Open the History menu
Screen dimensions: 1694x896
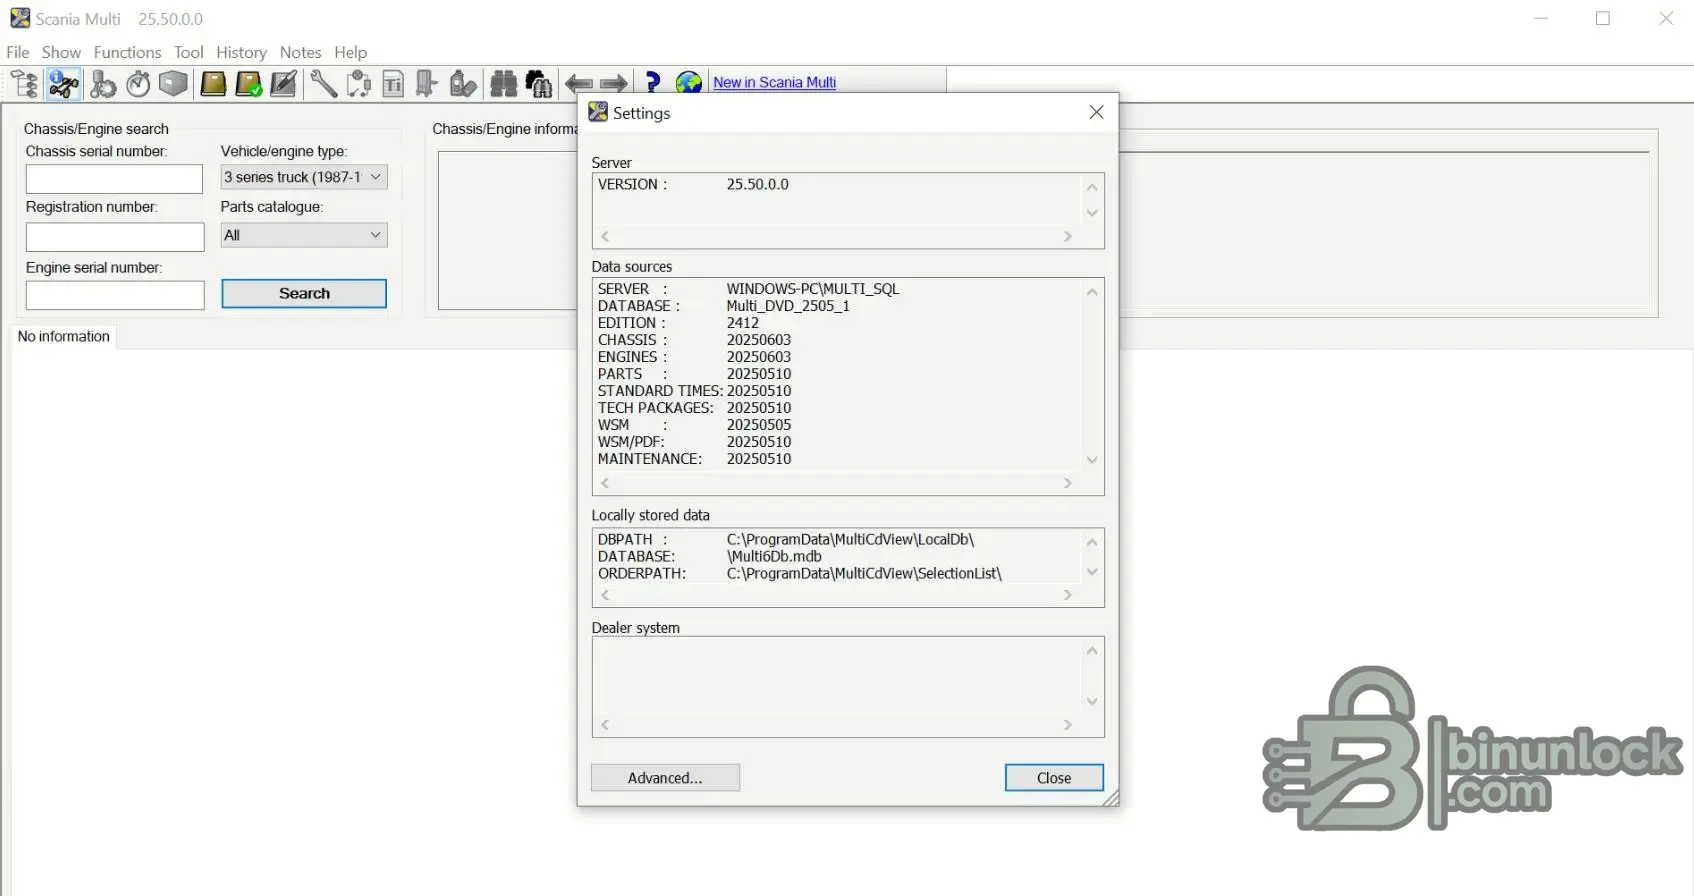(241, 52)
